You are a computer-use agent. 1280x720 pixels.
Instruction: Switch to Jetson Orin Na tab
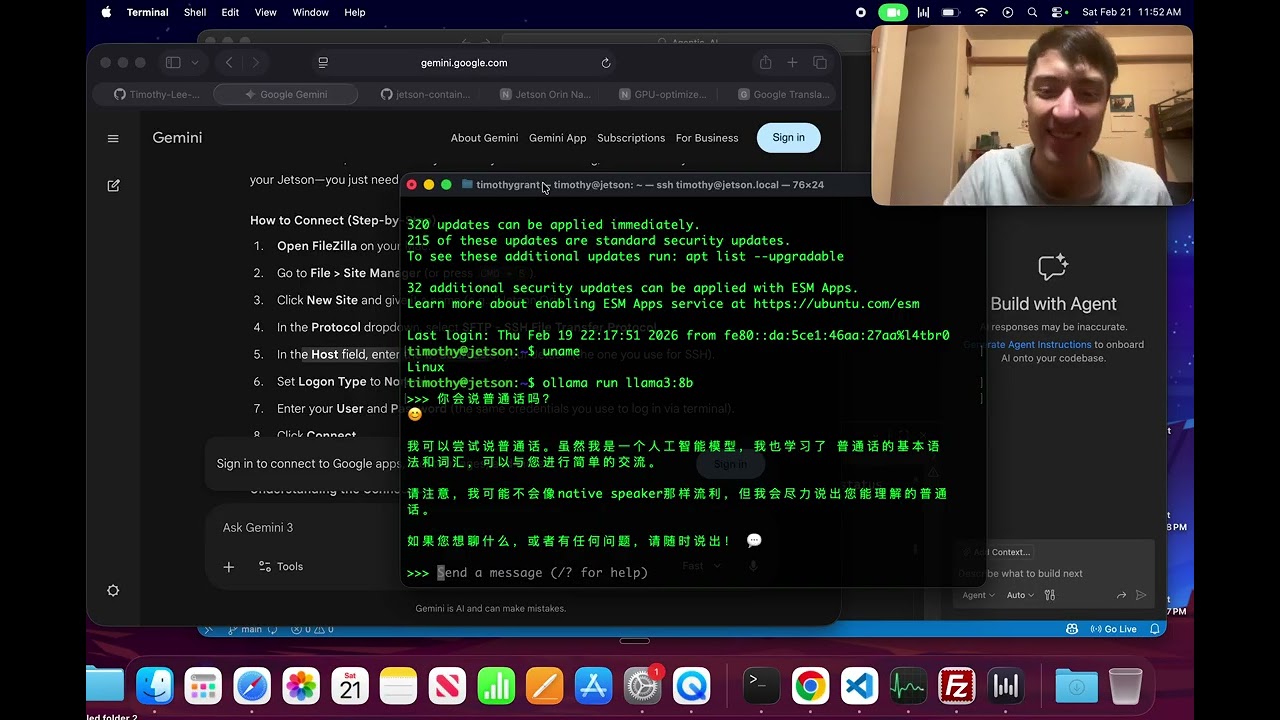546,94
